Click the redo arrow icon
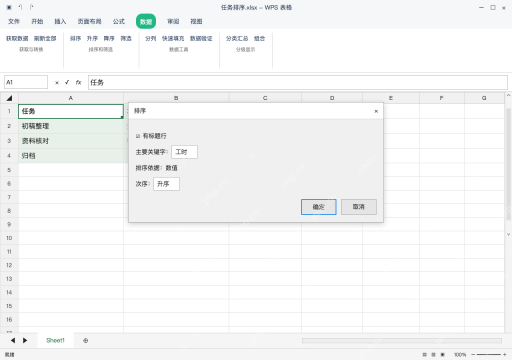The width and height of the screenshot is (512, 360). (31, 7)
